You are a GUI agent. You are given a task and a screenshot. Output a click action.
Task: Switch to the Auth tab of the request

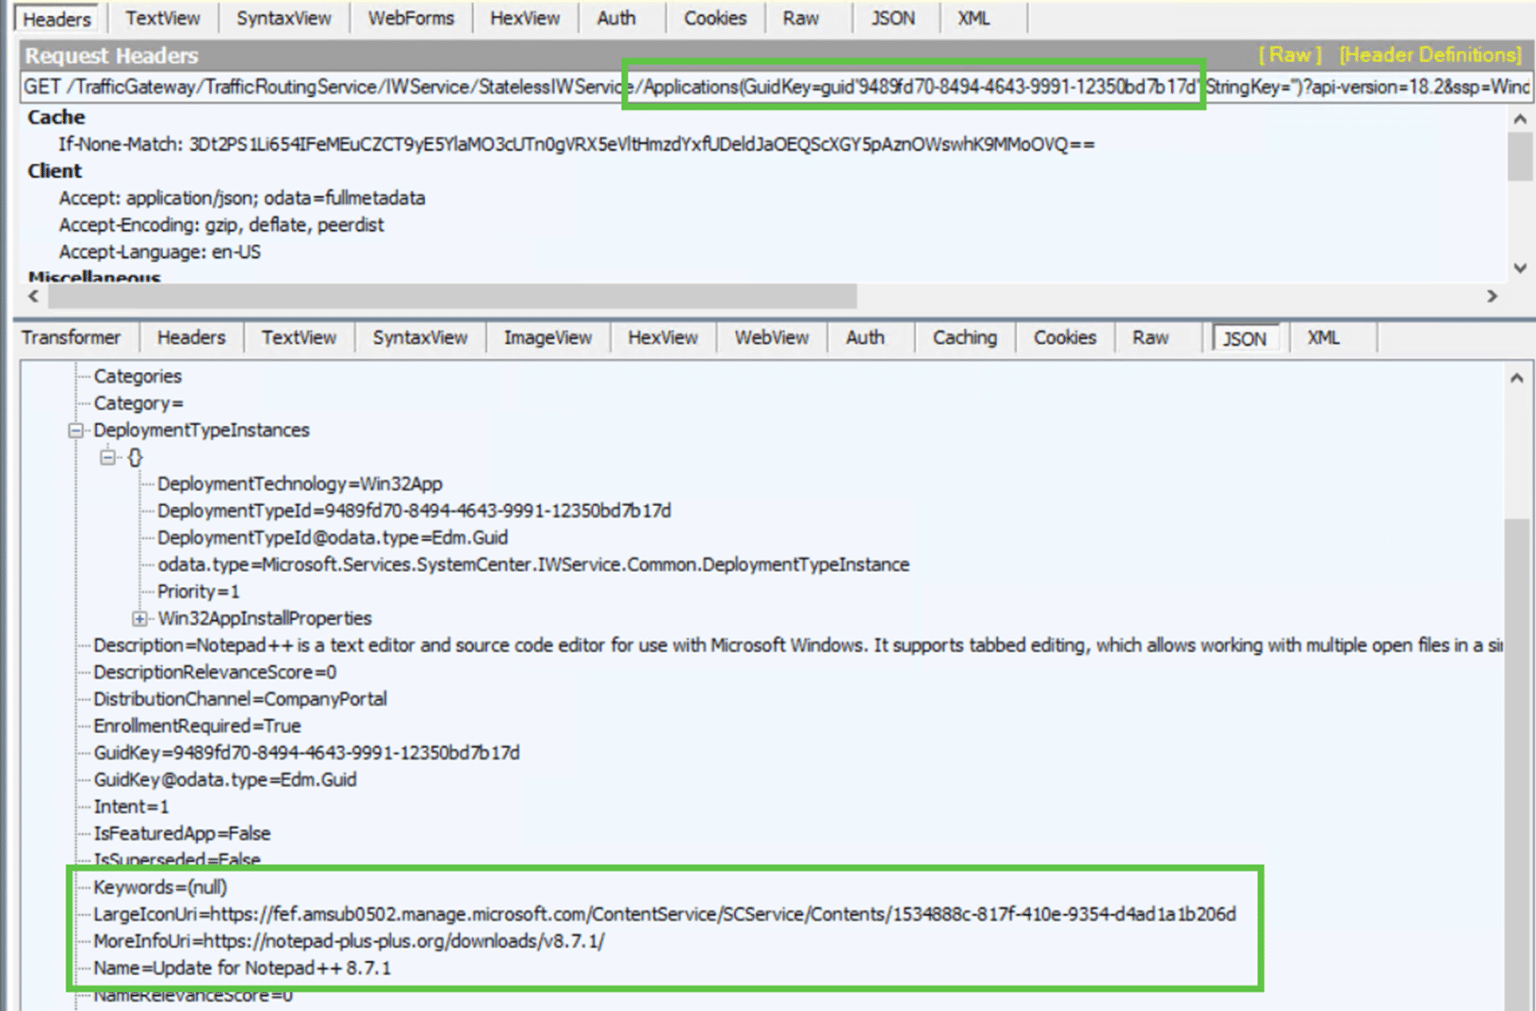(617, 17)
